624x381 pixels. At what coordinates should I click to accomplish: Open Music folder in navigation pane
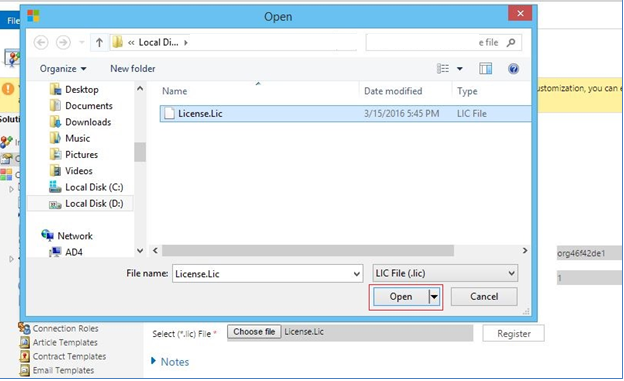(77, 139)
